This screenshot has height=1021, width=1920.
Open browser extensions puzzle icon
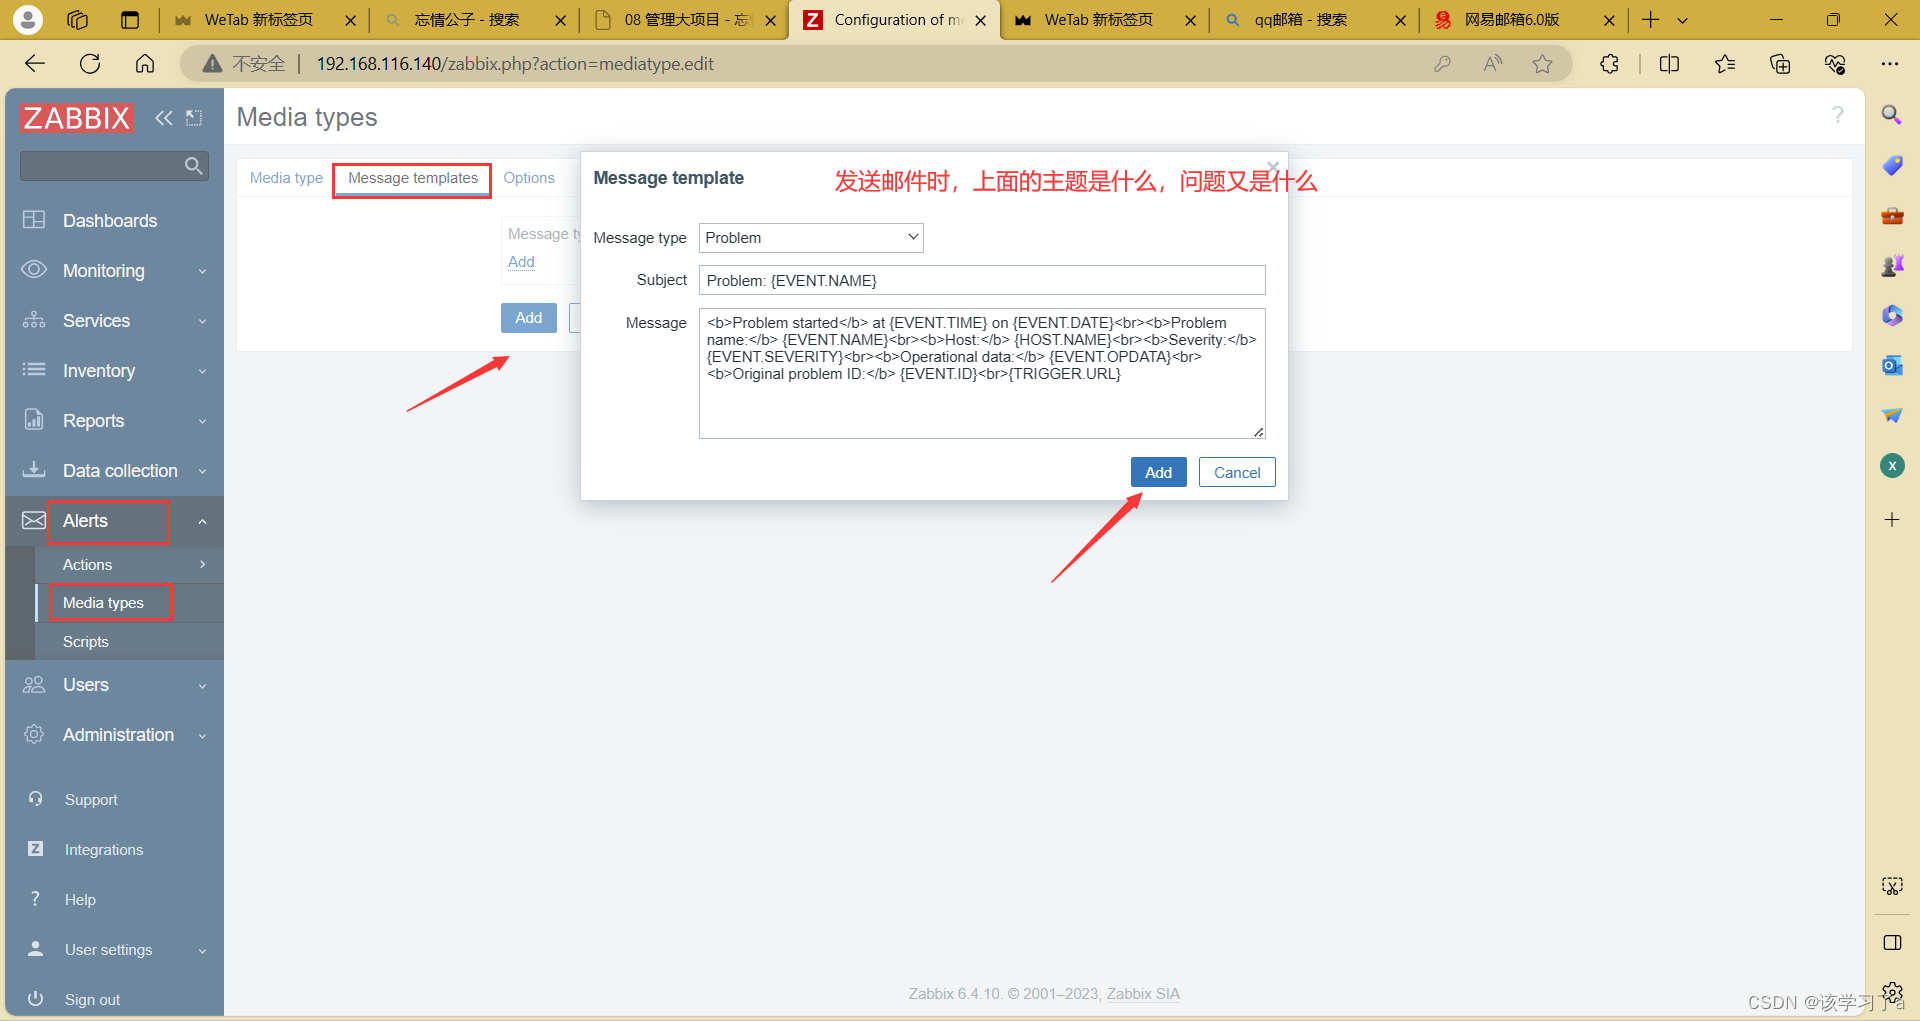click(x=1609, y=64)
